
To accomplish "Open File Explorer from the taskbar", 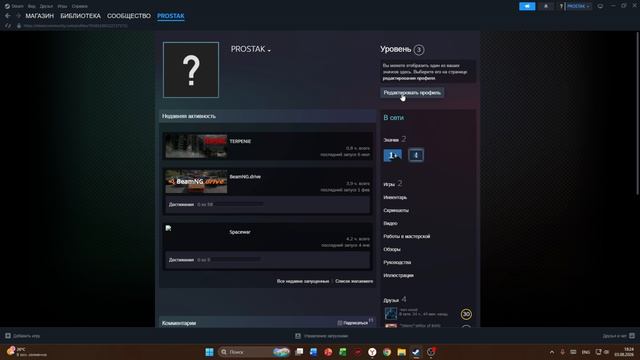I will tap(401, 352).
